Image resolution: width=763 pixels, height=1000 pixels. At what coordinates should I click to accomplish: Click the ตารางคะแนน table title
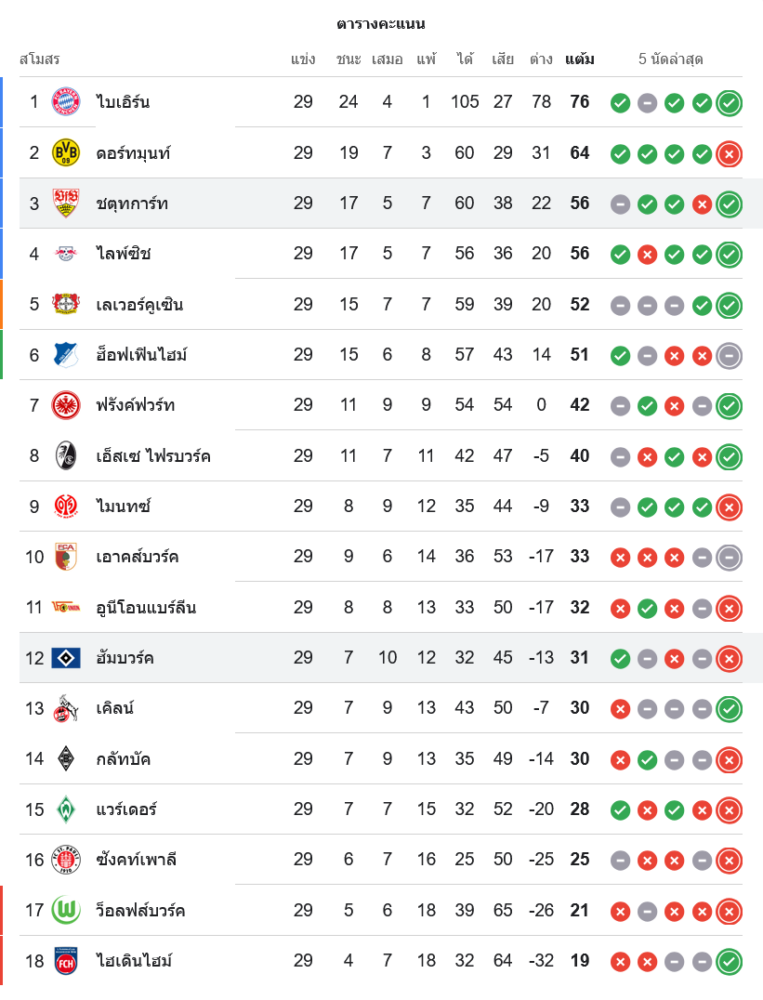tap(381, 23)
